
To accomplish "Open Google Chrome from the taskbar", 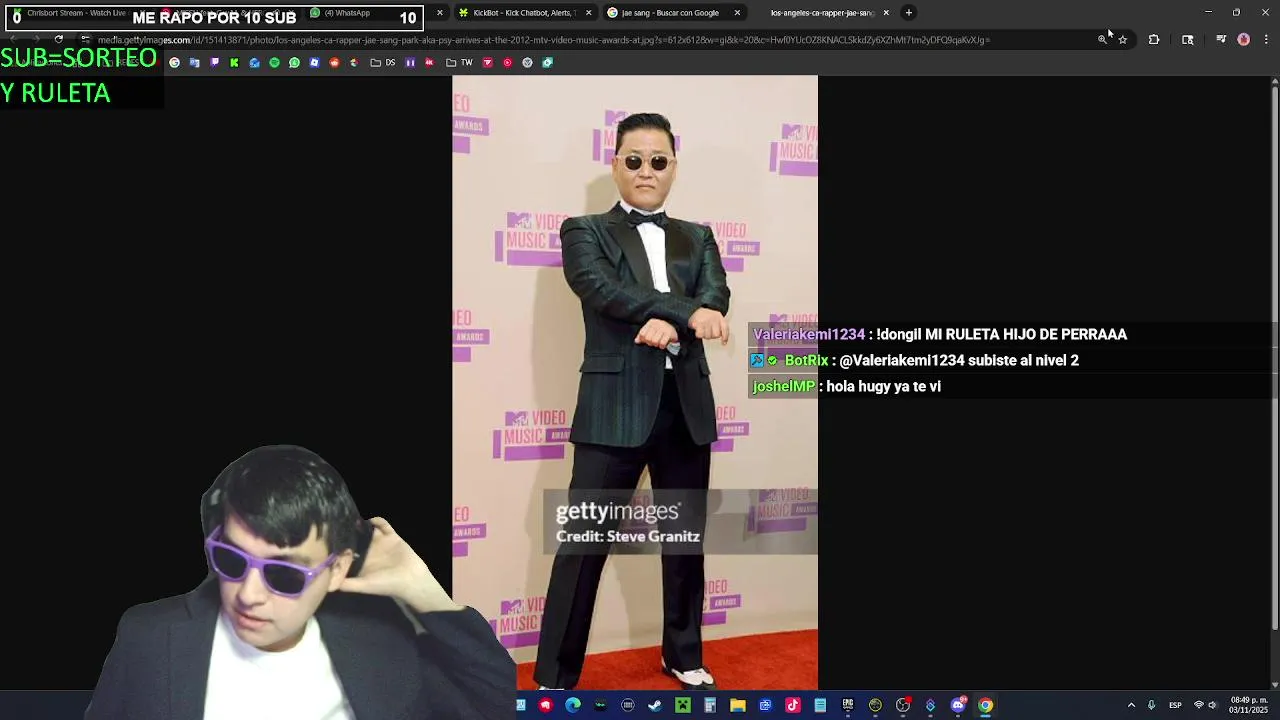I will 986,705.
